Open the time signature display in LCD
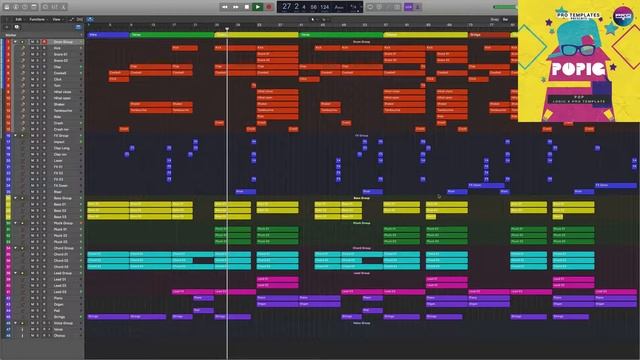Screen dimensions: 640x360 (x=353, y=7)
